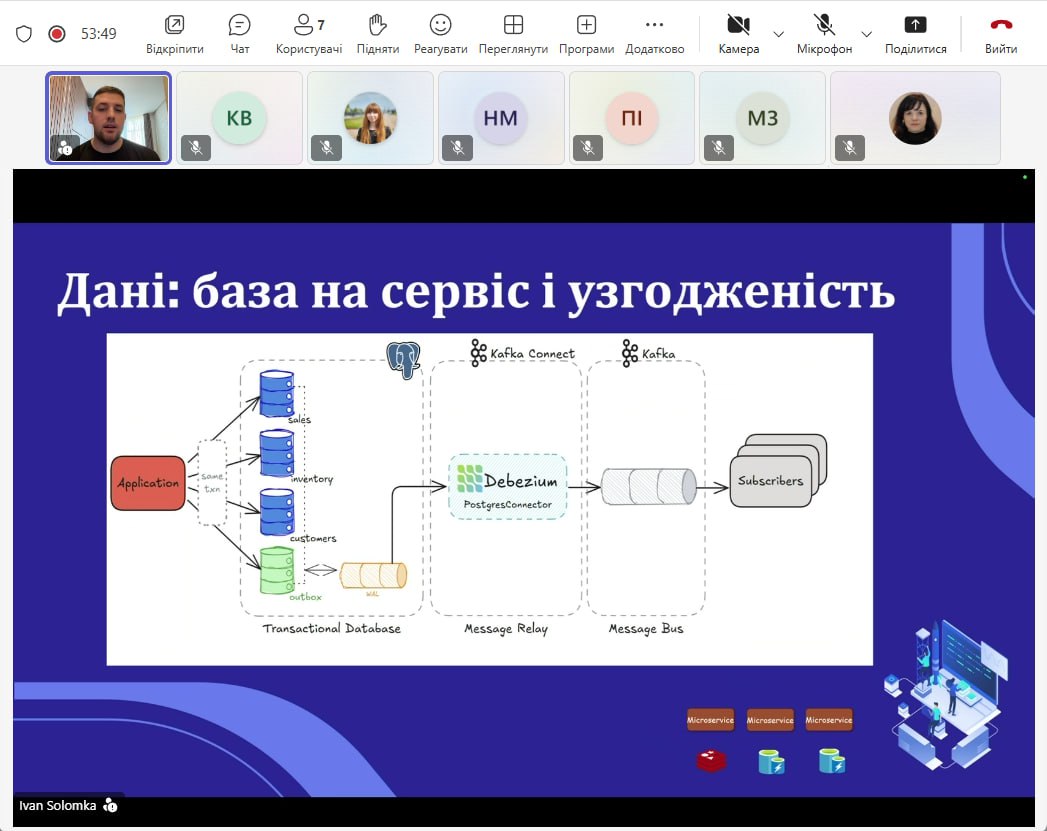Click the shield security icon
Image resolution: width=1047 pixels, height=831 pixels.
[x=24, y=33]
